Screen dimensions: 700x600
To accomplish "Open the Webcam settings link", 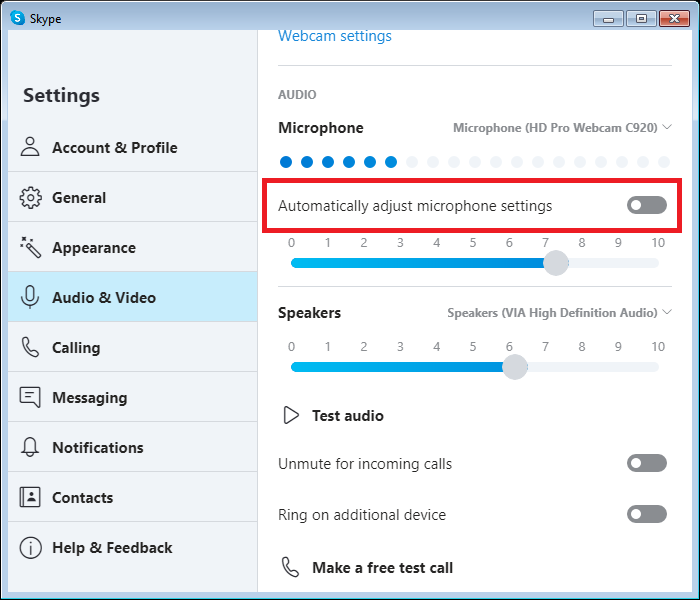I will pyautogui.click(x=334, y=36).
